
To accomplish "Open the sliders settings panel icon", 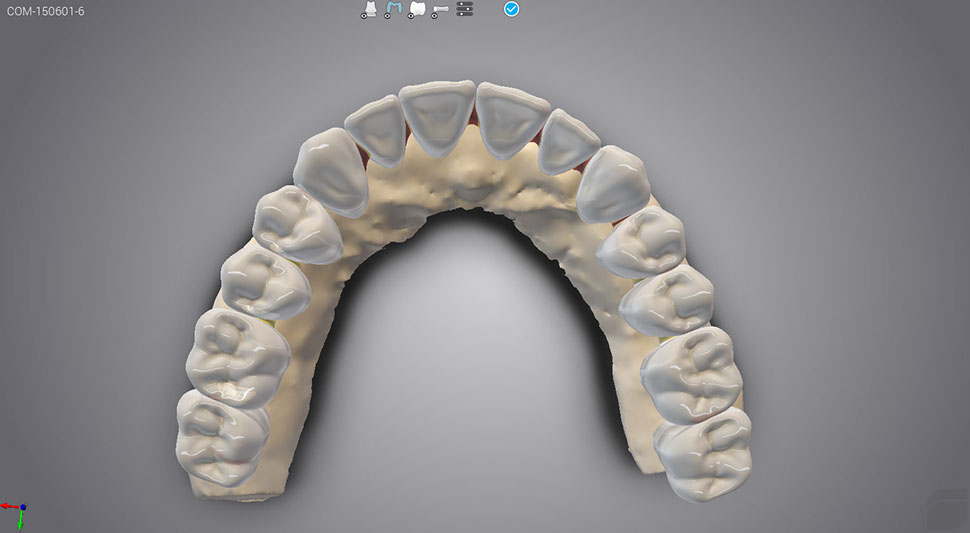I will click(x=465, y=9).
